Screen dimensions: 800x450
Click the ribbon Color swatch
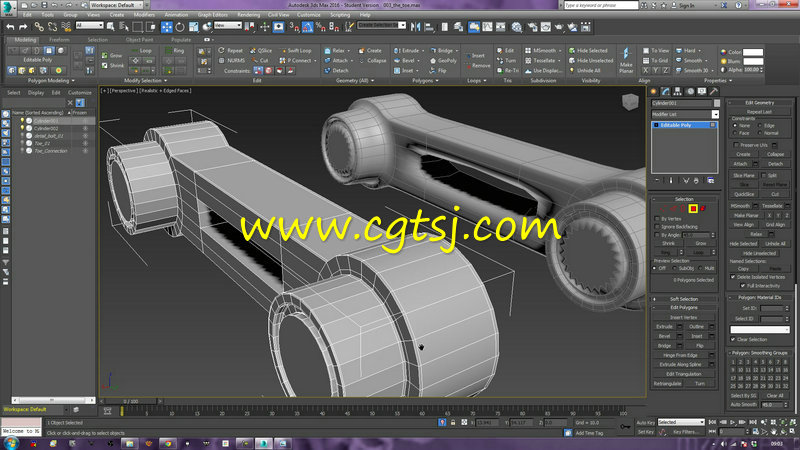click(753, 52)
